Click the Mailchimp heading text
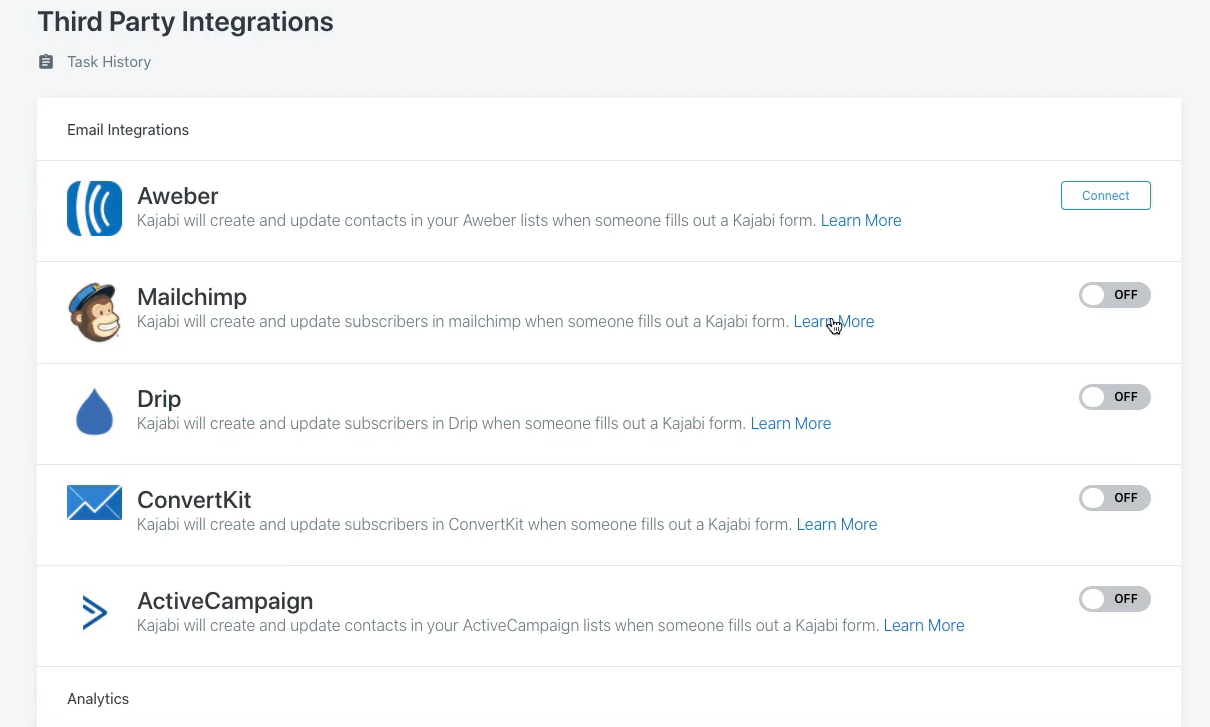1210x727 pixels. point(192,297)
